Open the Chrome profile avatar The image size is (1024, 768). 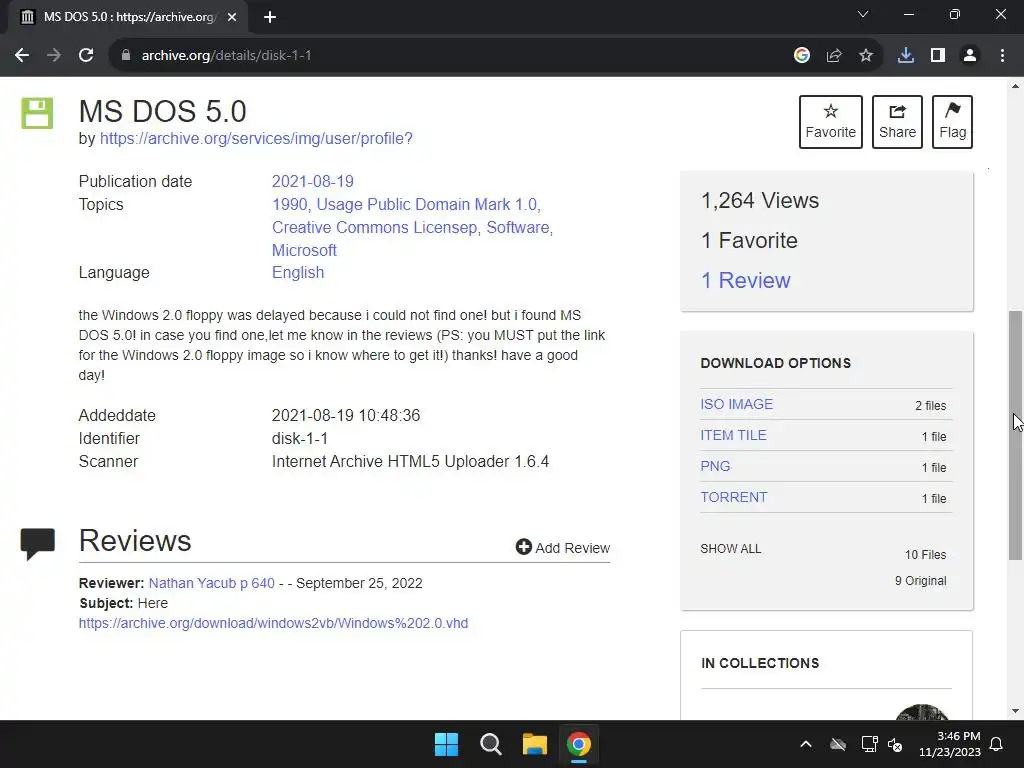(970, 56)
